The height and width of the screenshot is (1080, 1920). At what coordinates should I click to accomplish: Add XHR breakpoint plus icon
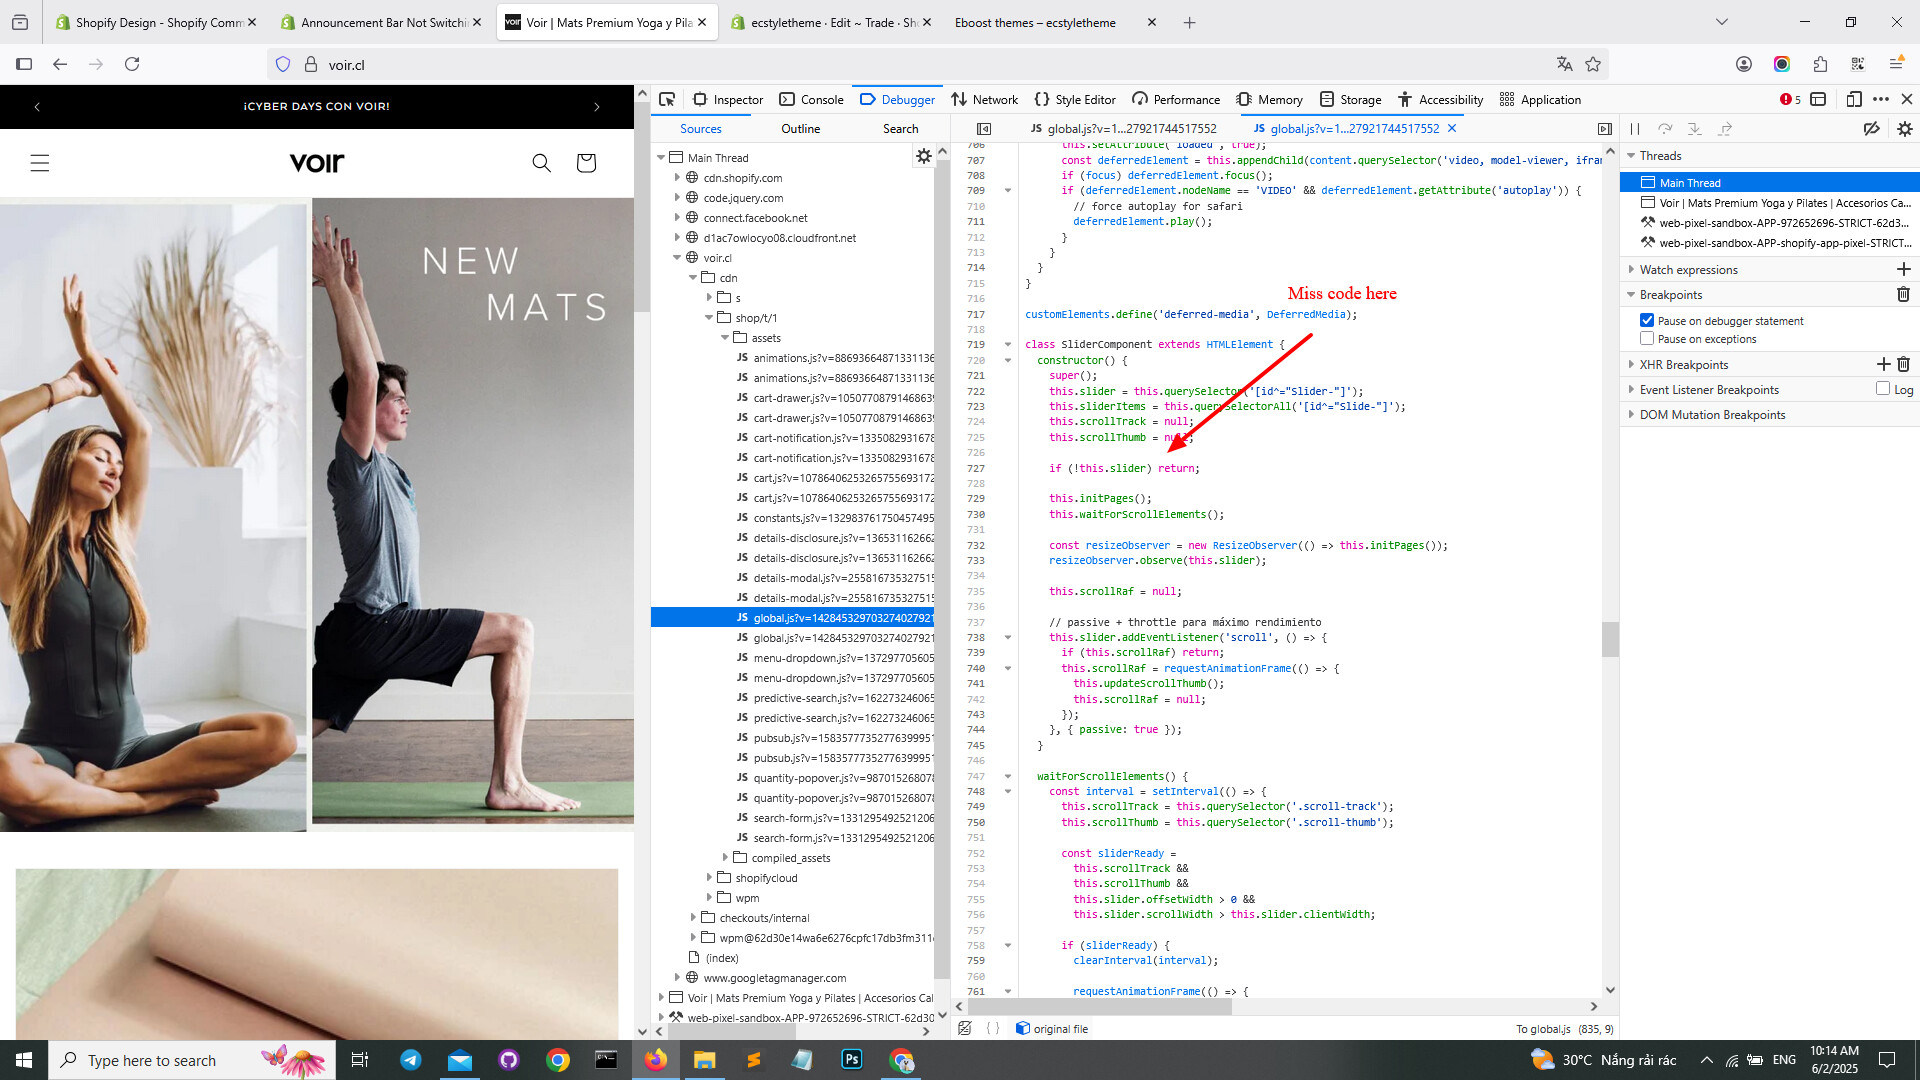click(1883, 365)
